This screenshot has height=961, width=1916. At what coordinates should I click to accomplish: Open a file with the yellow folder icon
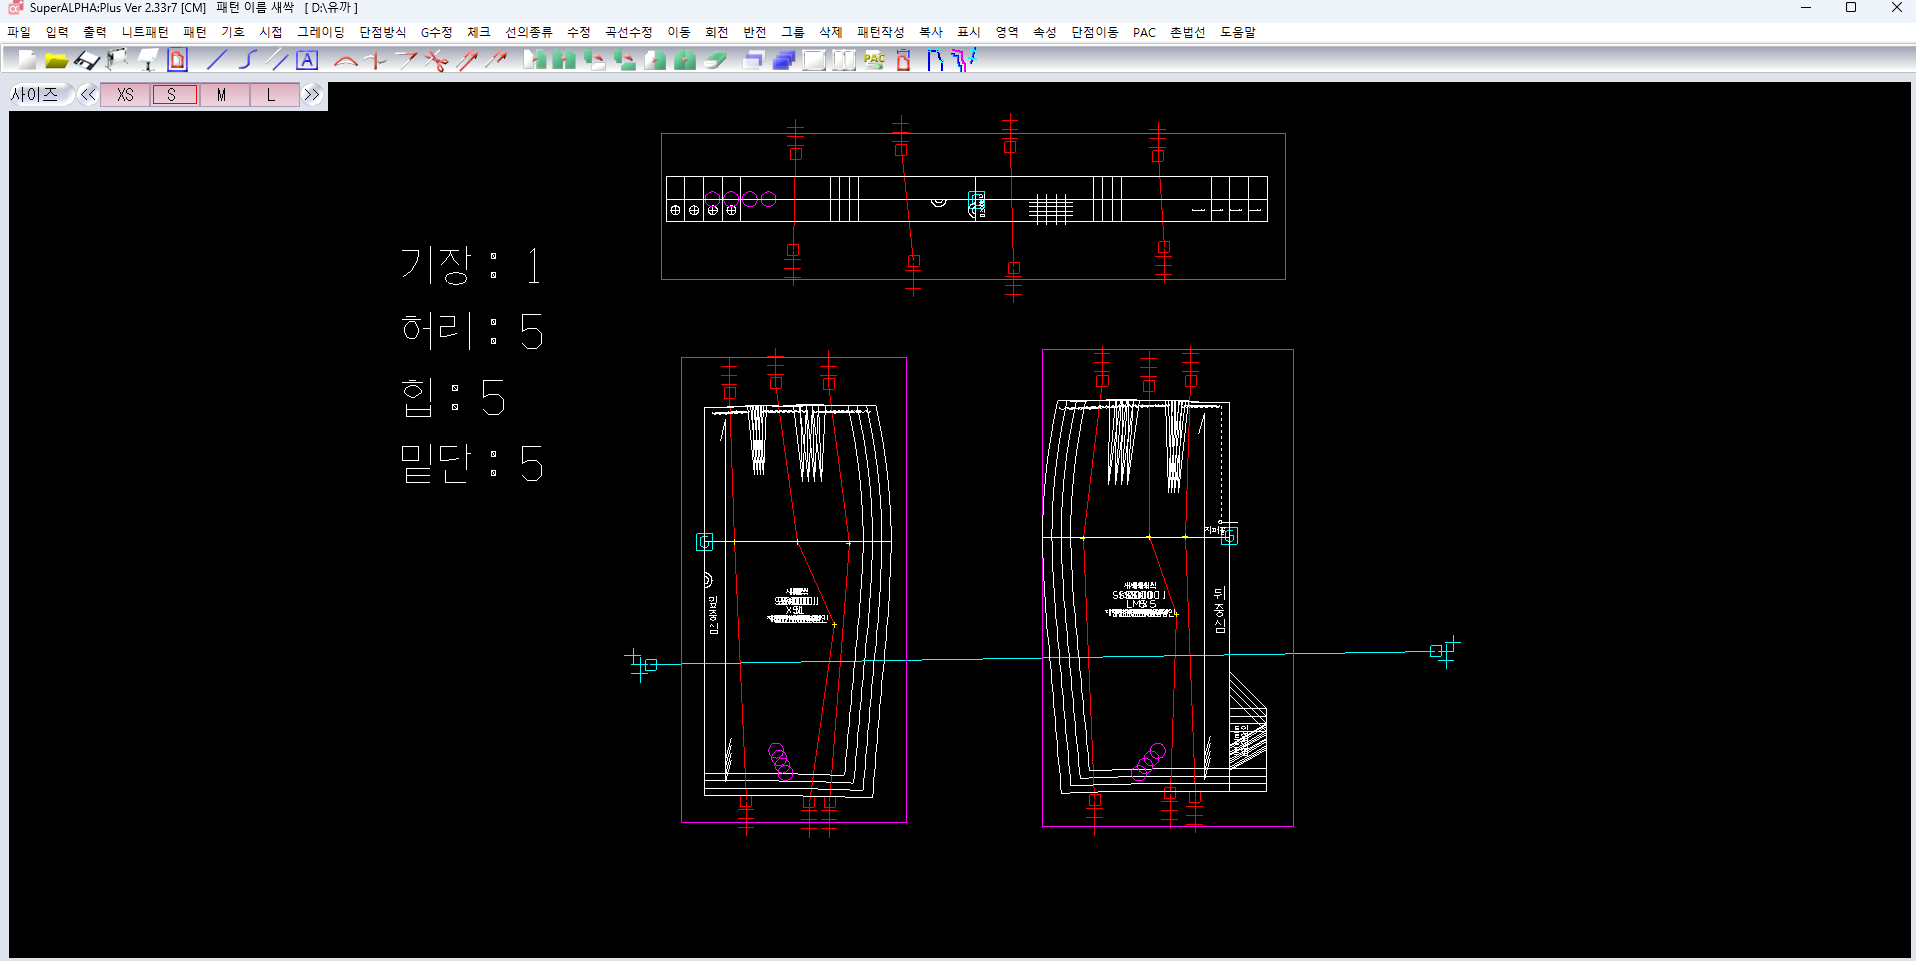[57, 60]
